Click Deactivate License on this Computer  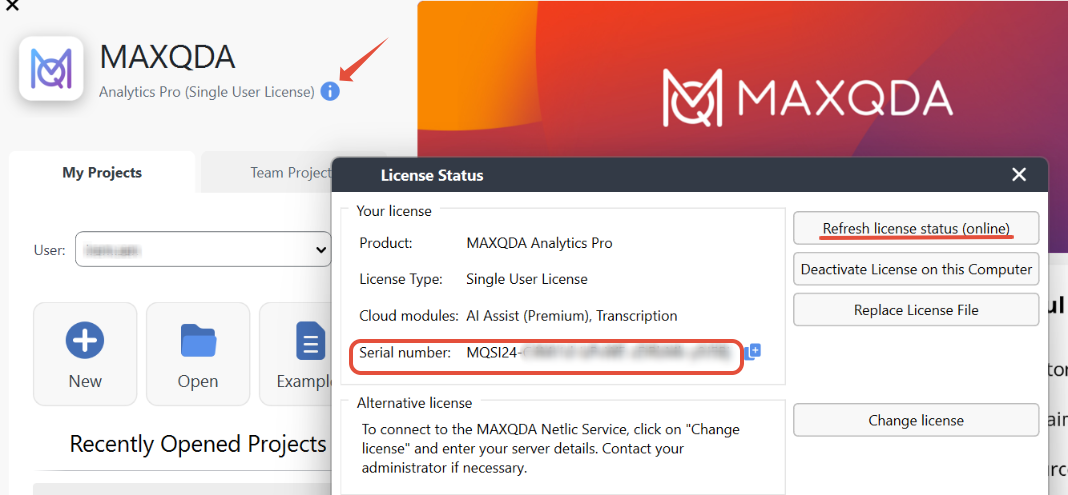[916, 269]
